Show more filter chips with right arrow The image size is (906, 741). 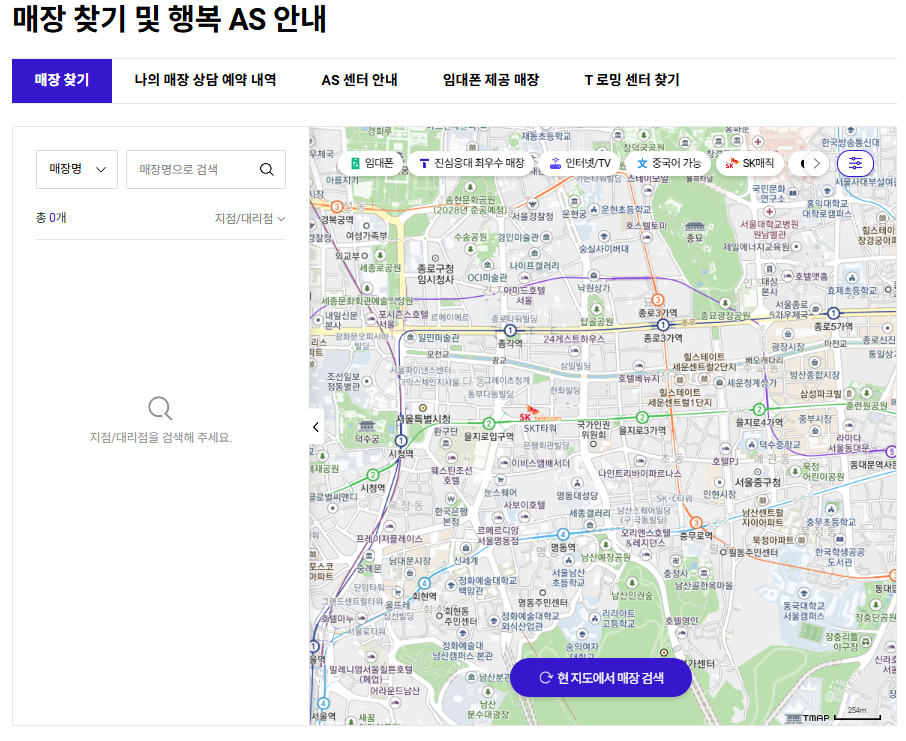(816, 164)
